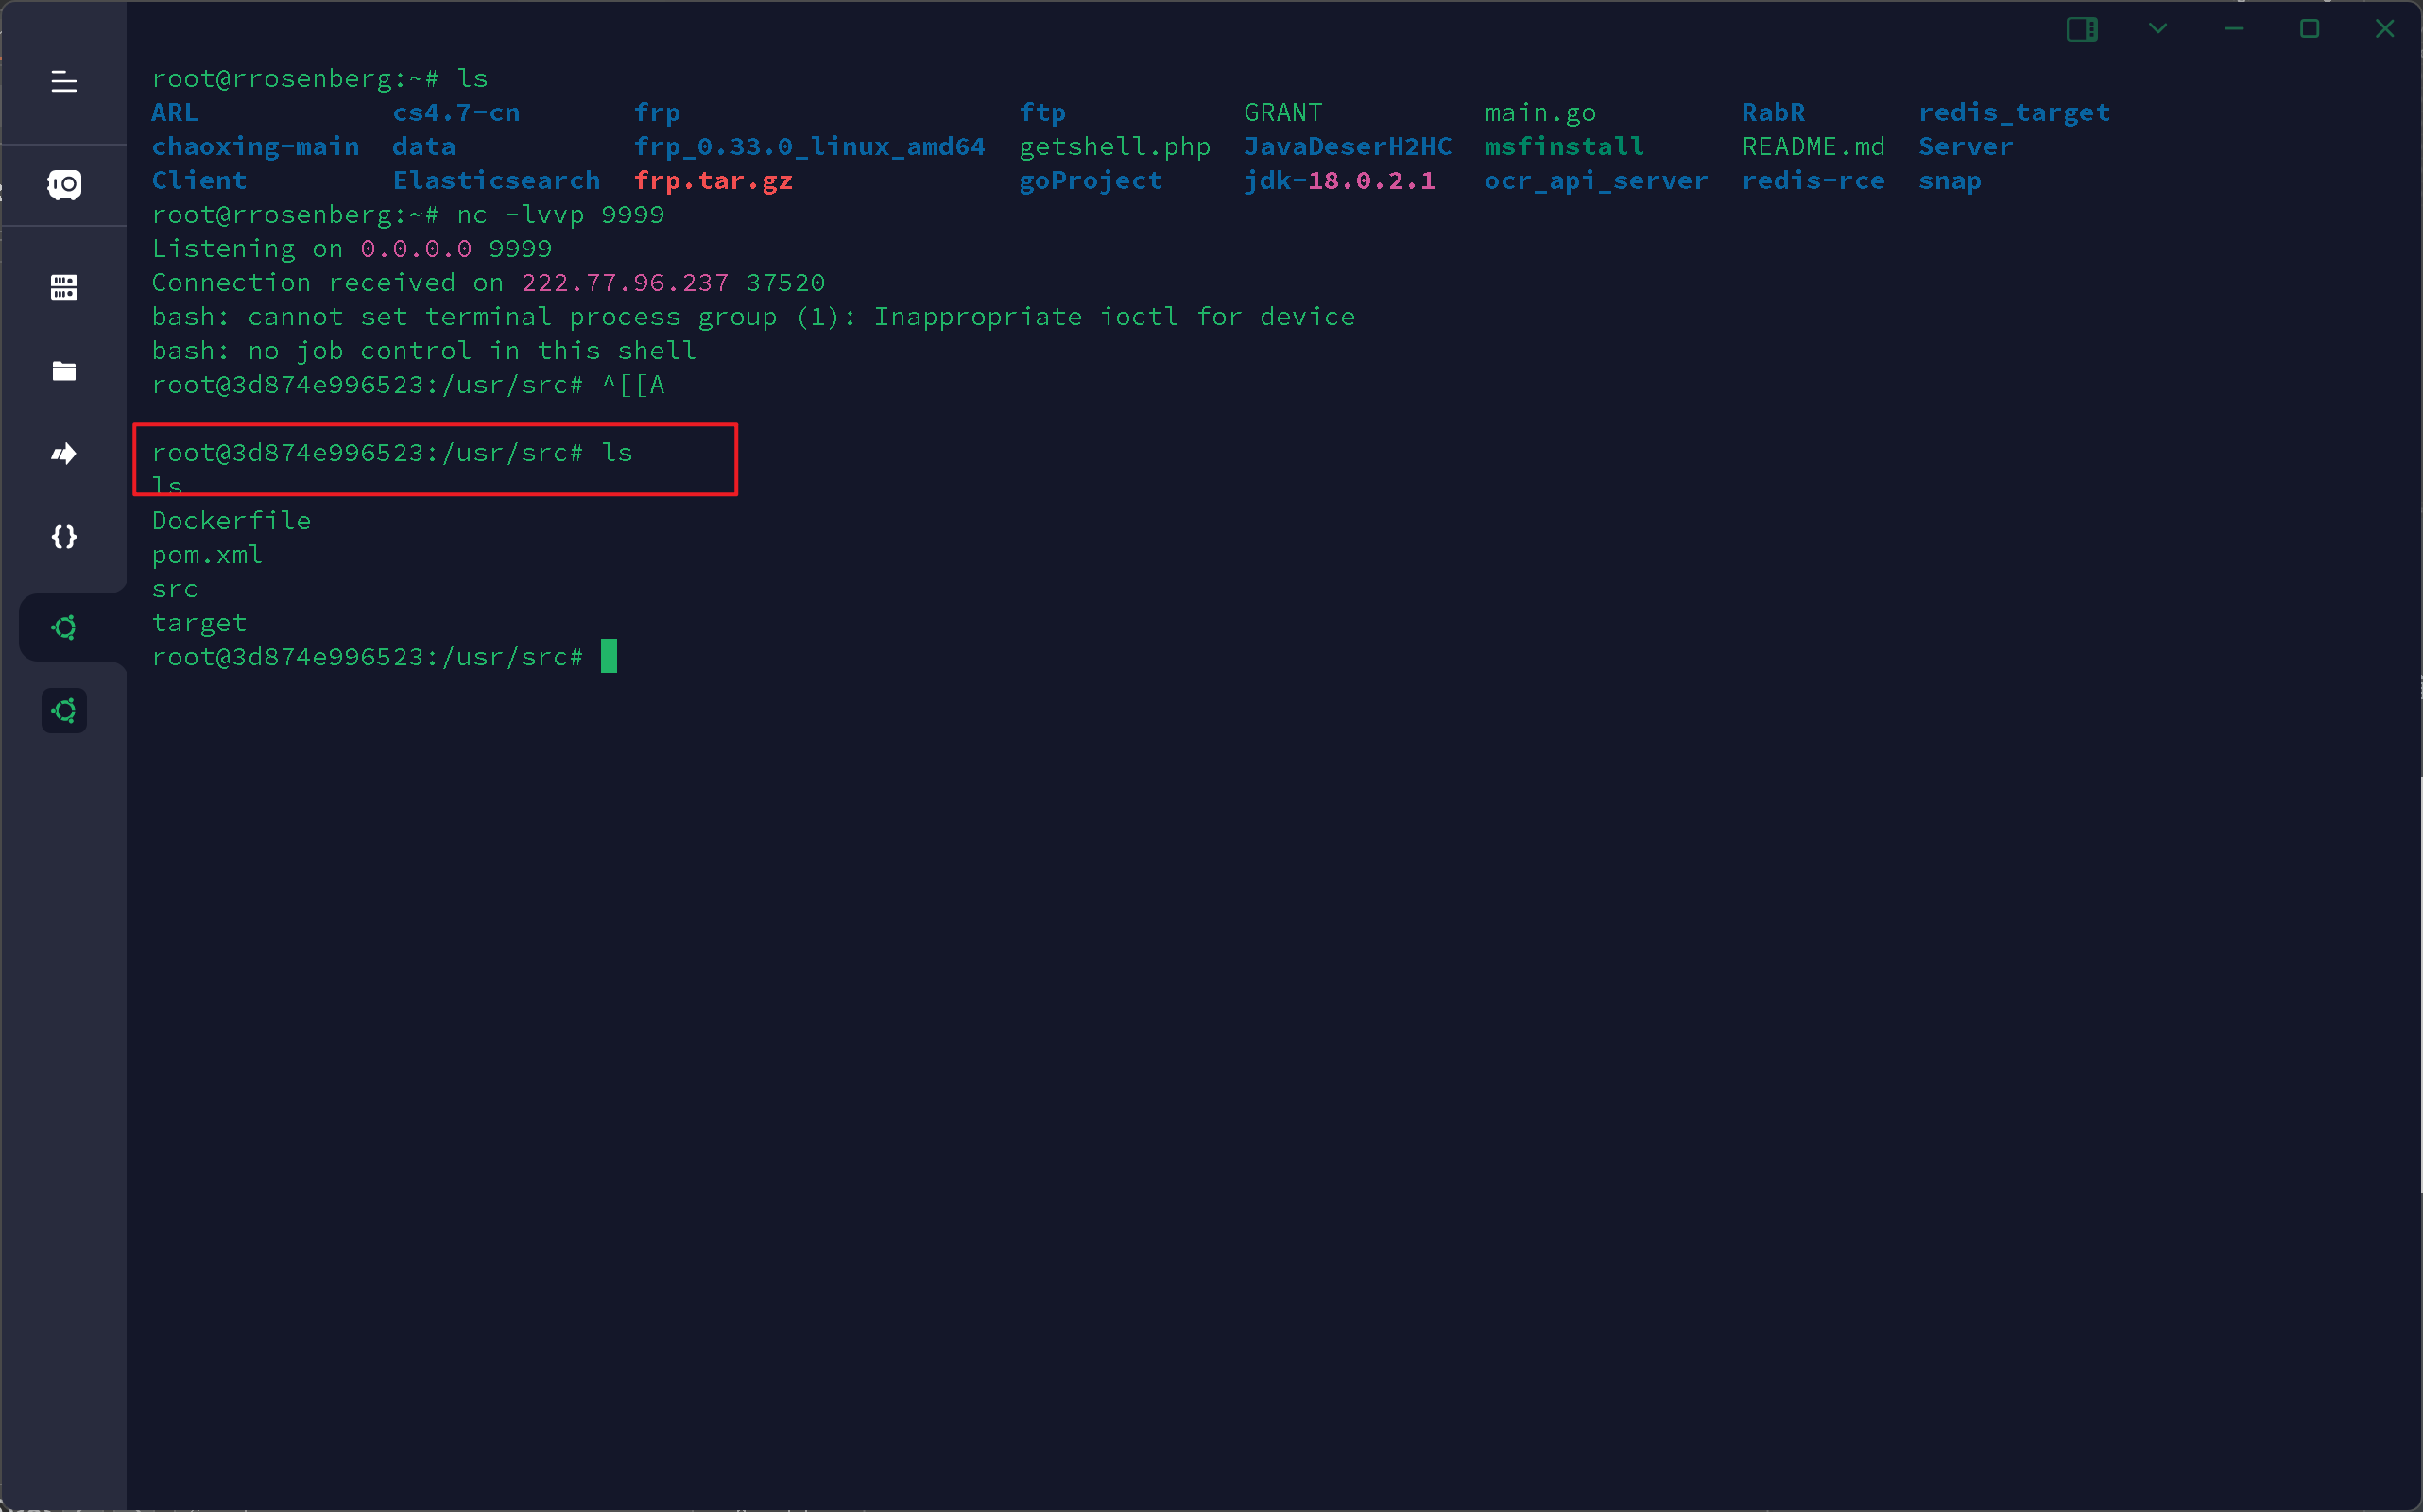Switch to the second Ubuntu terminal tab
This screenshot has width=2423, height=1512.
pos(64,711)
